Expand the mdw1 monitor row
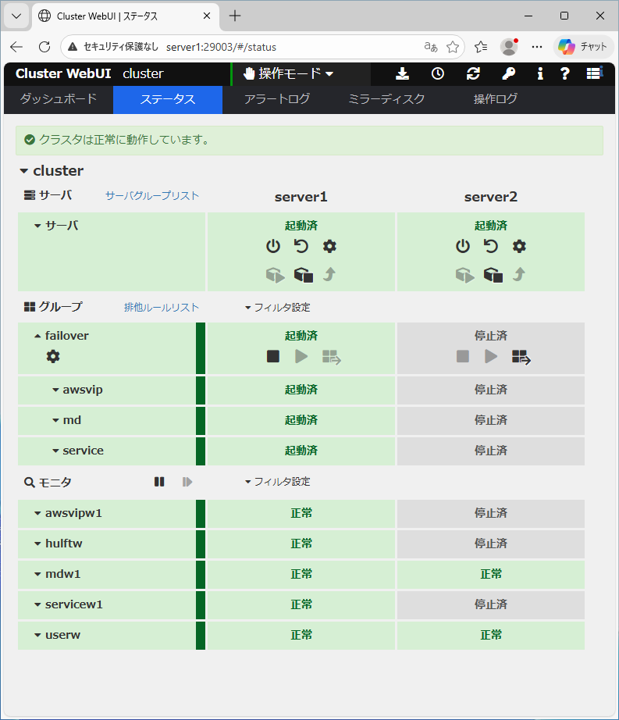 coord(37,574)
